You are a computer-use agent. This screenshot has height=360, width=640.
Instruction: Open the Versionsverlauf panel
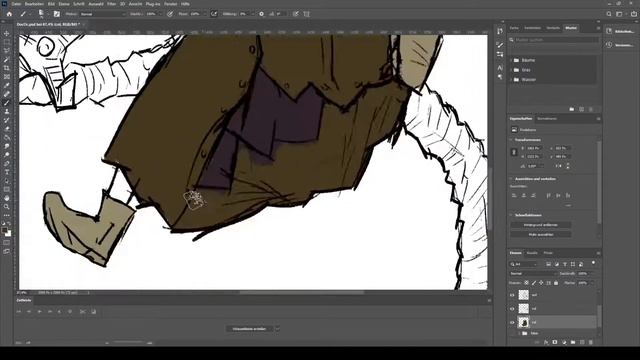(621, 45)
